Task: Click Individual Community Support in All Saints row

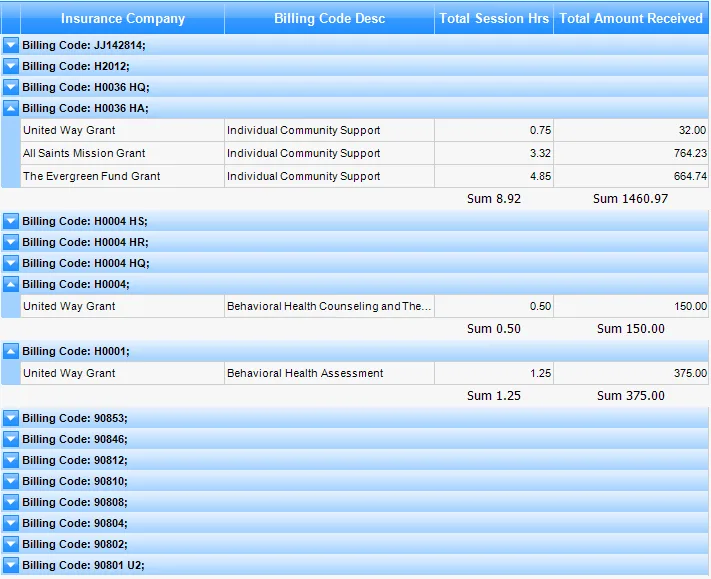Action: 329,153
